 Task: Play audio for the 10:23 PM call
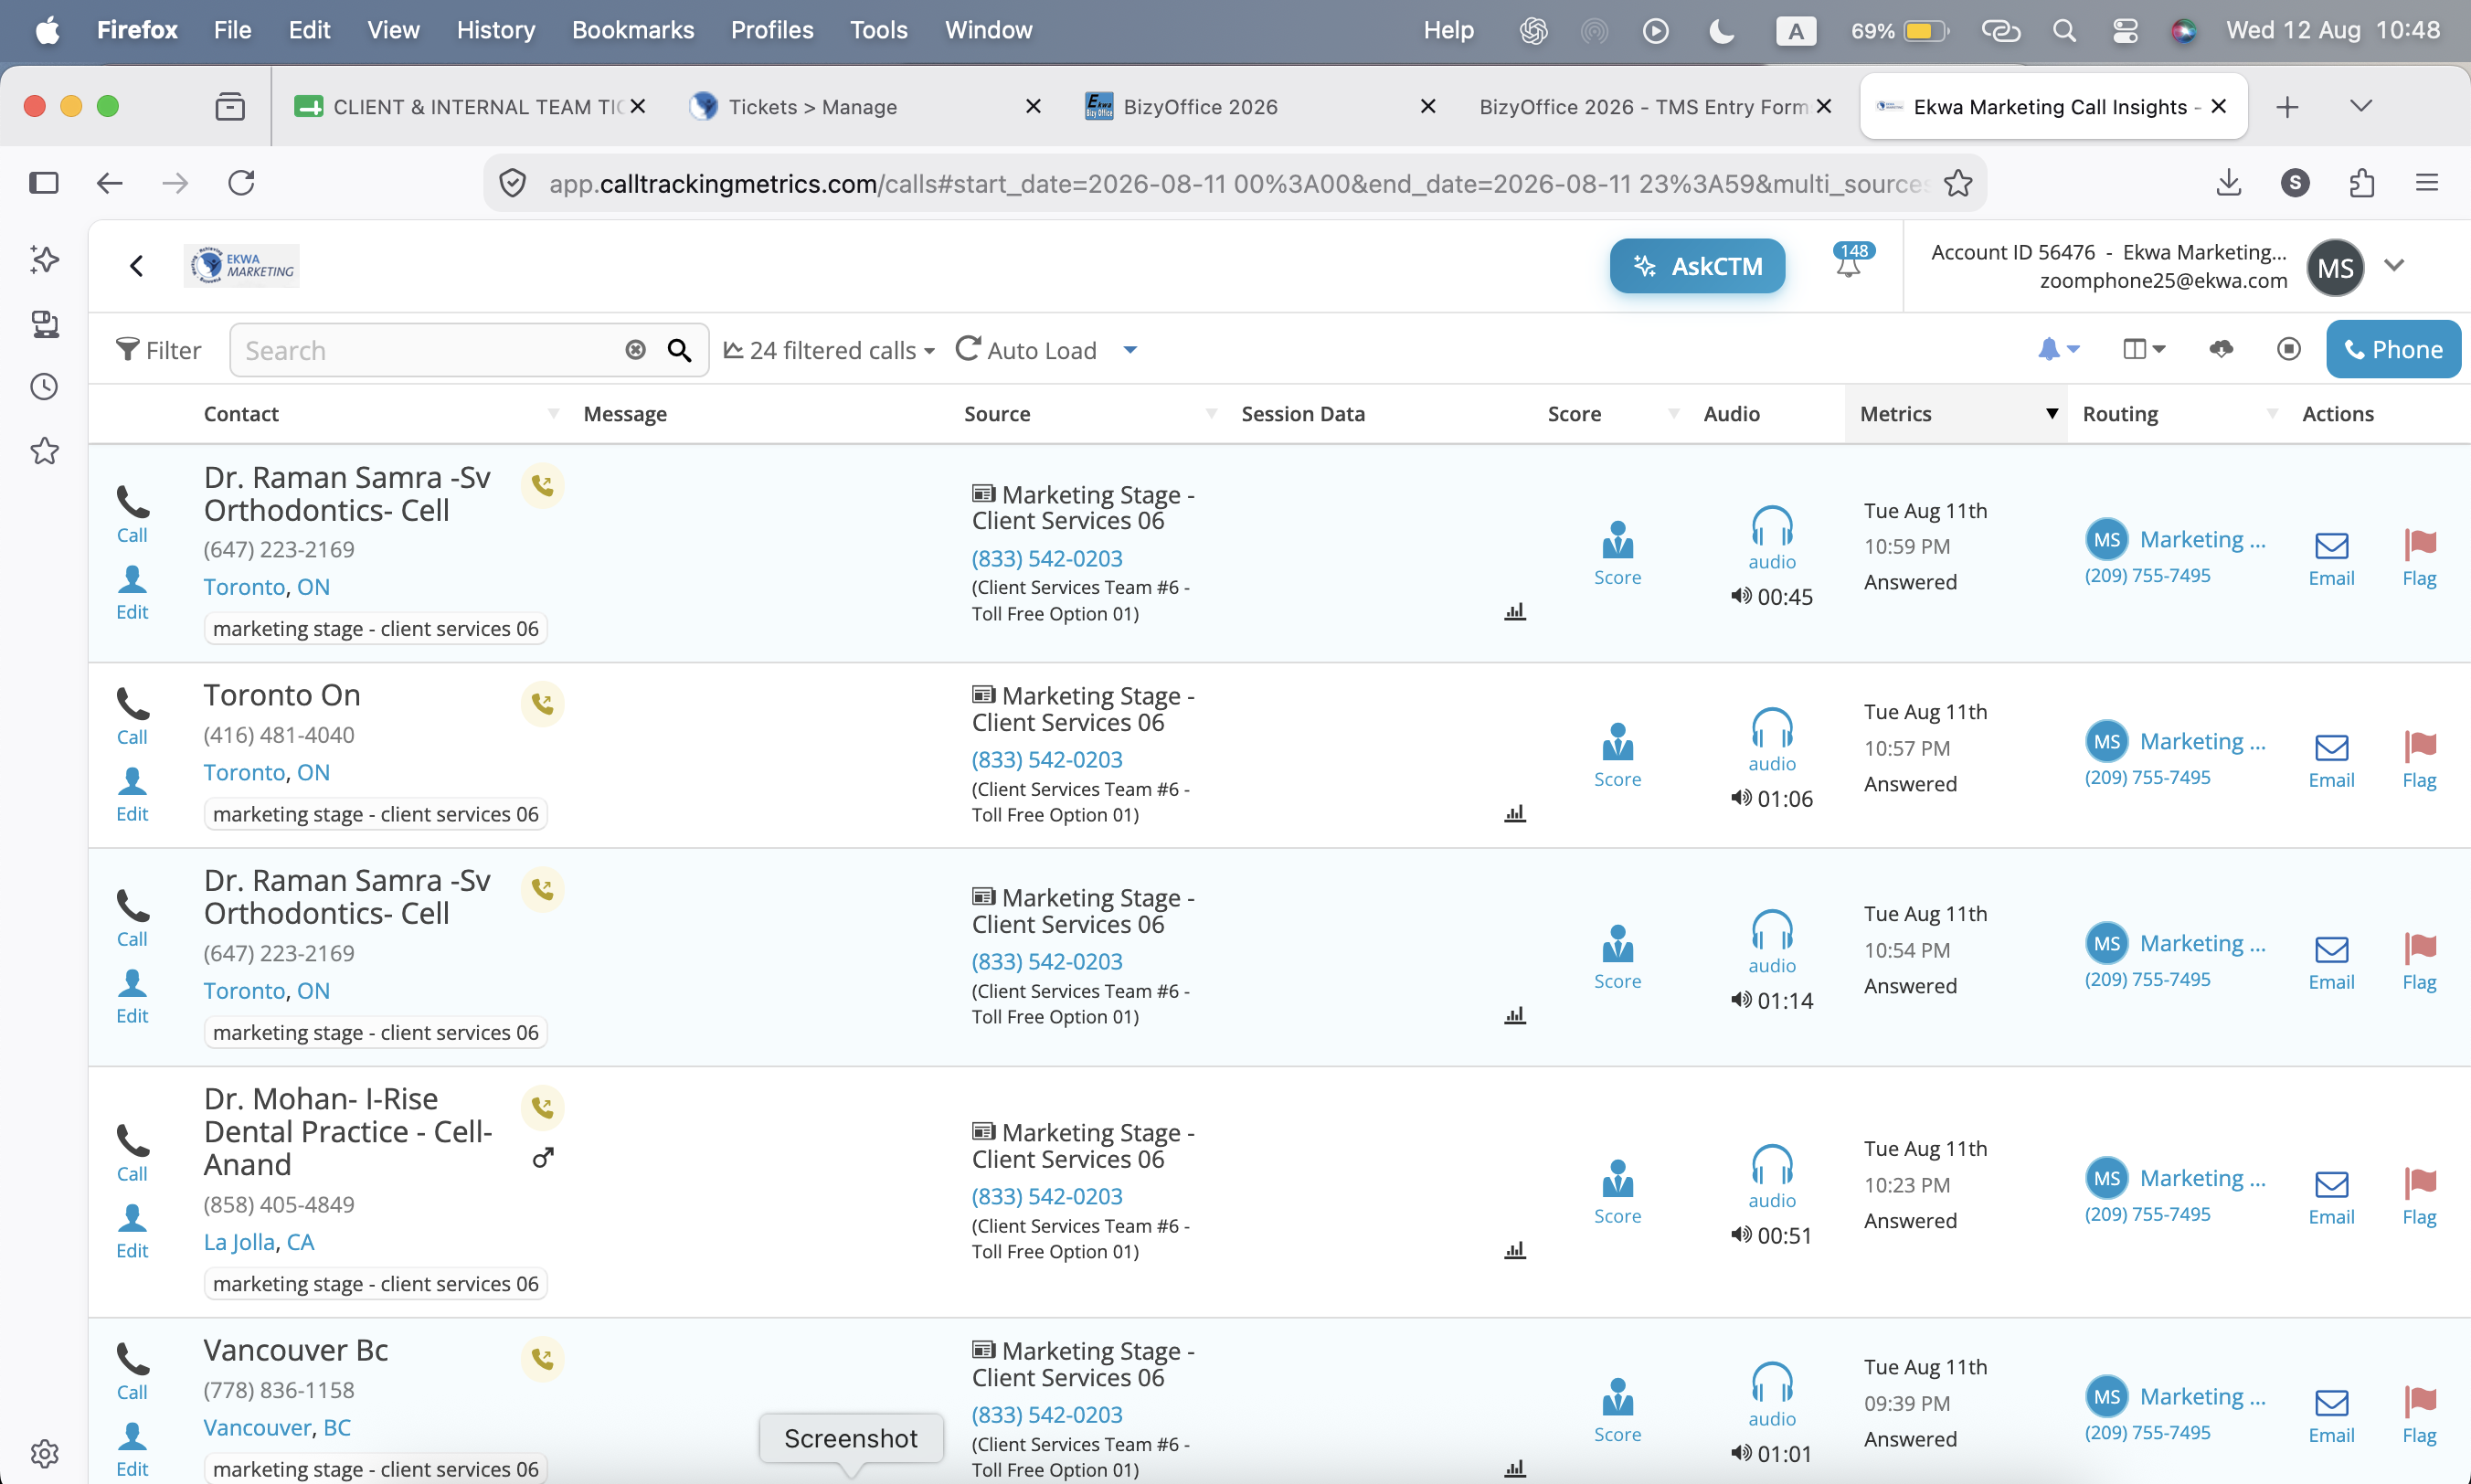pyautogui.click(x=1772, y=1177)
